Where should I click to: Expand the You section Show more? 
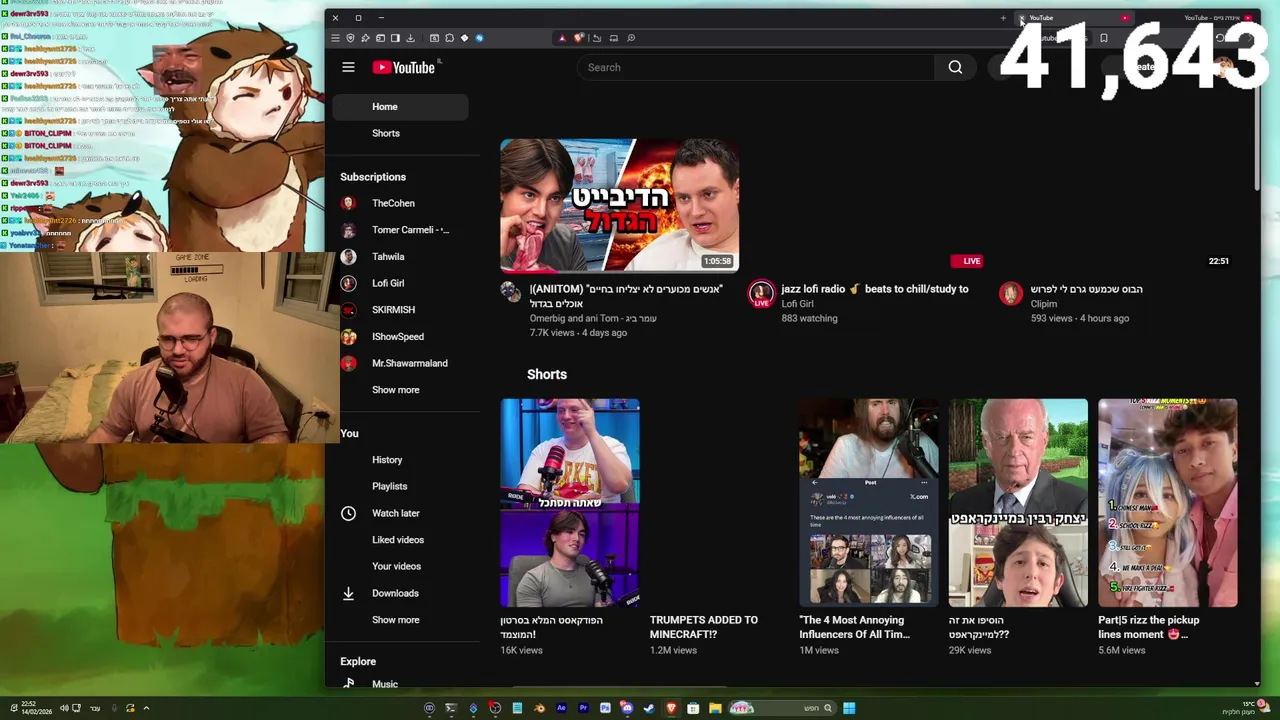(396, 620)
